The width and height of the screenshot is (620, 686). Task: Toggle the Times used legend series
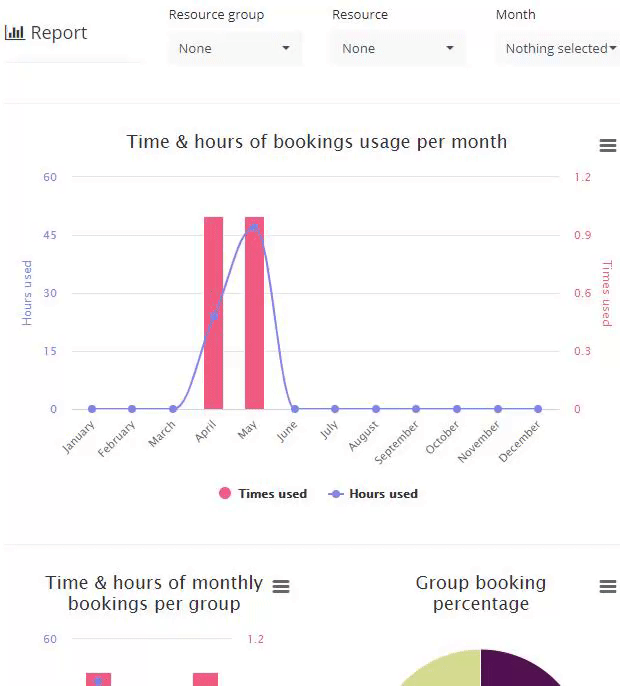(263, 494)
